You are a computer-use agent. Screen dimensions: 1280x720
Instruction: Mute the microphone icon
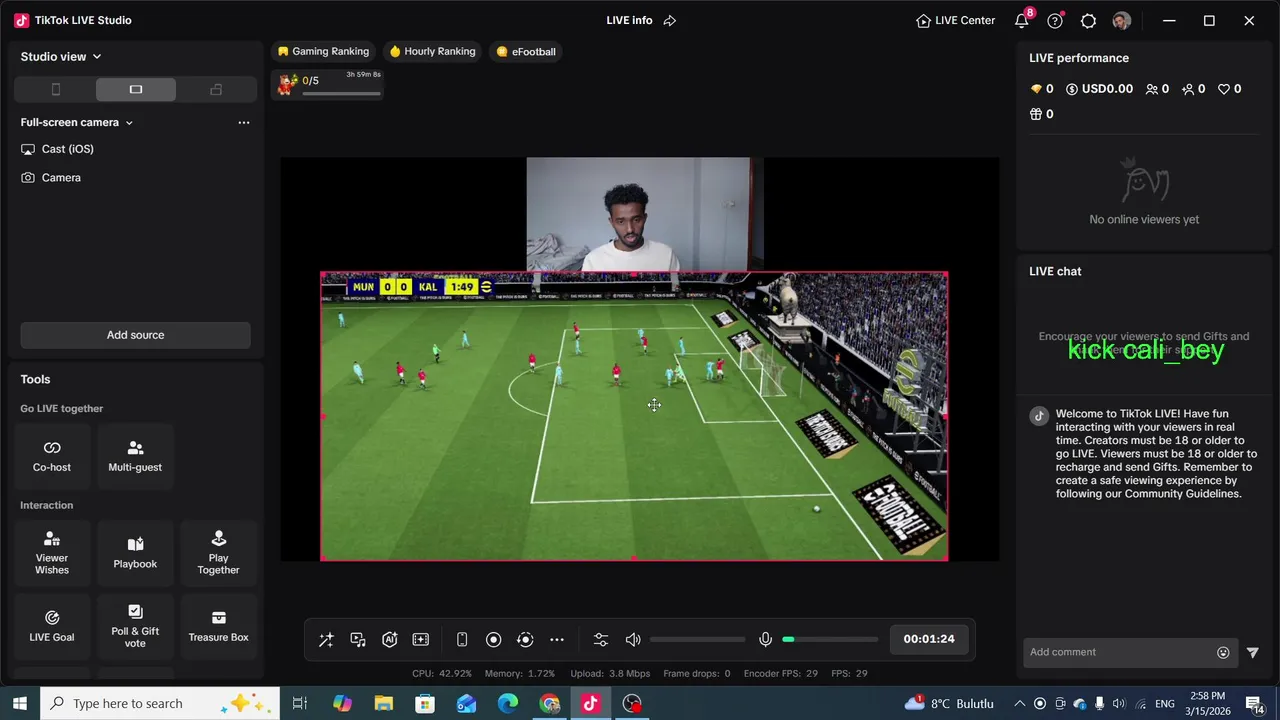pos(765,640)
